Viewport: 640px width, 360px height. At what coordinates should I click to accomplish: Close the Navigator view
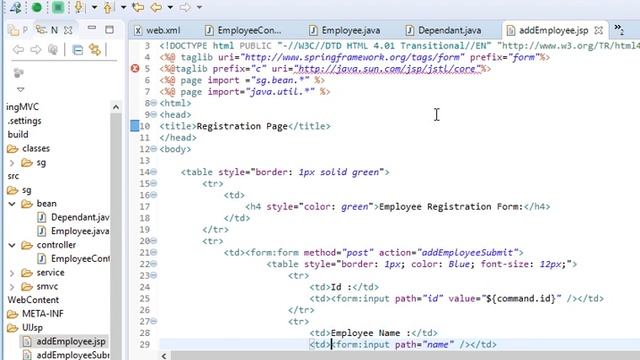point(68,30)
